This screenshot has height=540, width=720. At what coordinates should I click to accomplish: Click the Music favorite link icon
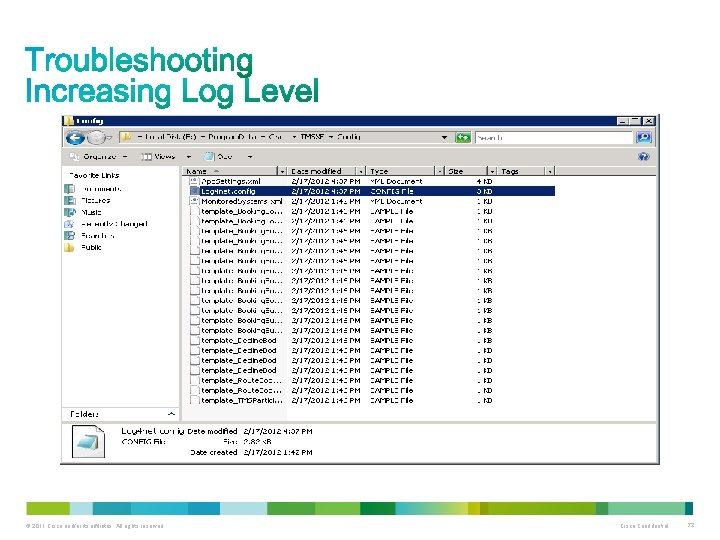[x=70, y=212]
